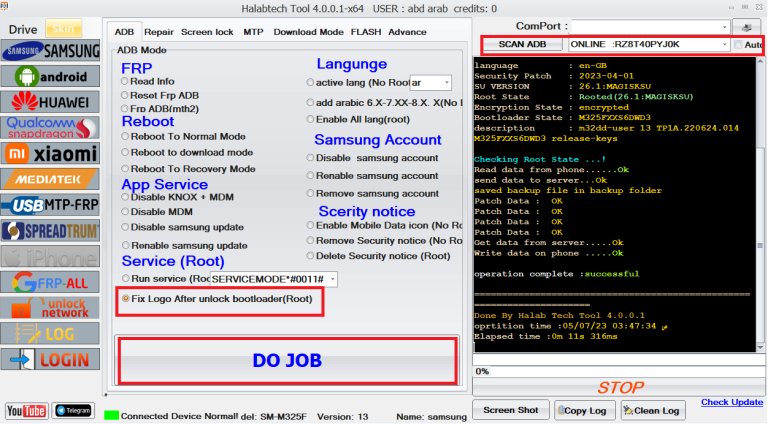Open the Check Update link

[732, 402]
